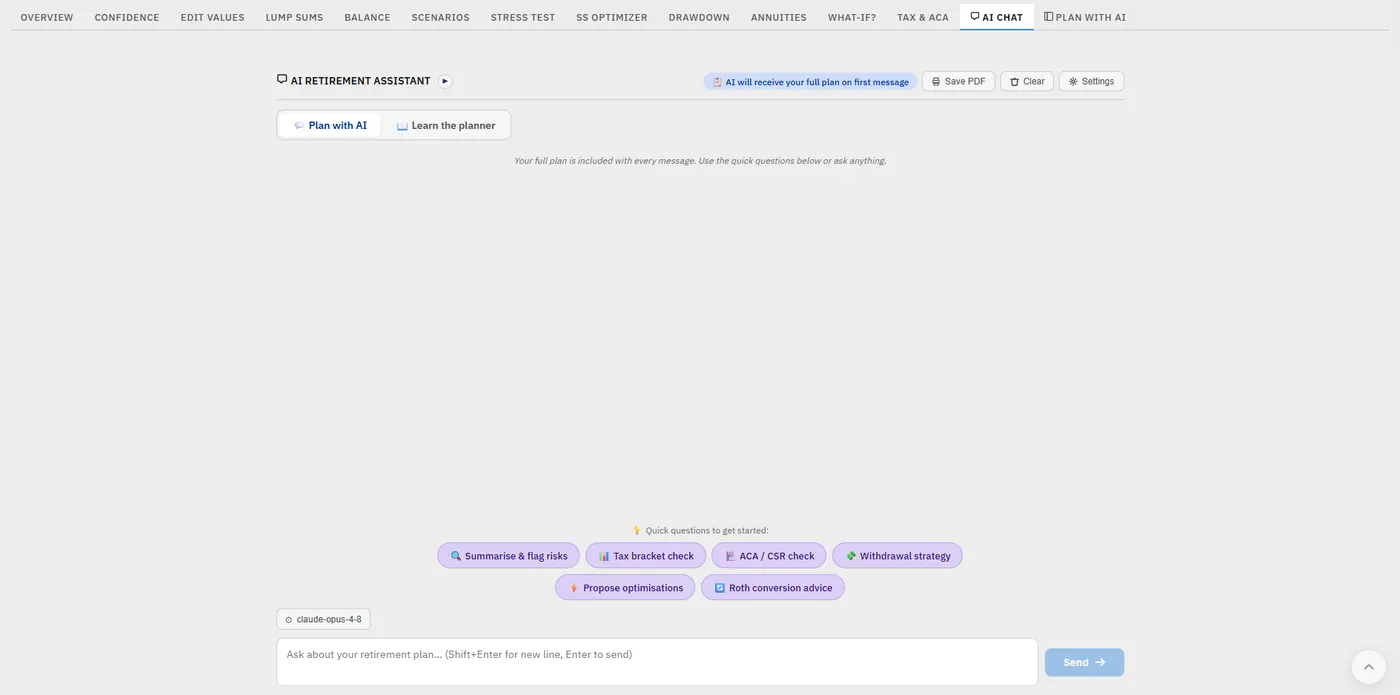Image resolution: width=1400 pixels, height=695 pixels.
Task: Click the Propose optimisations quick question
Action: tap(625, 588)
